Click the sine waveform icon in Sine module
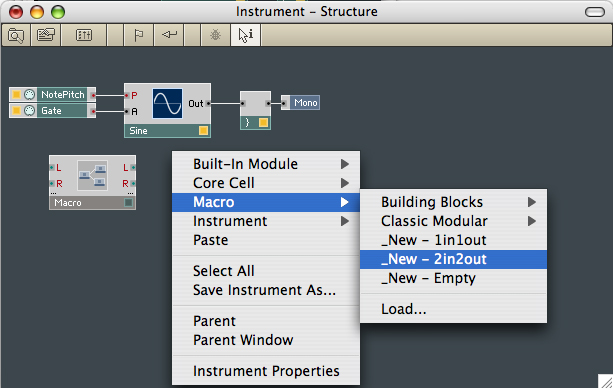613x388 pixels. pos(167,103)
